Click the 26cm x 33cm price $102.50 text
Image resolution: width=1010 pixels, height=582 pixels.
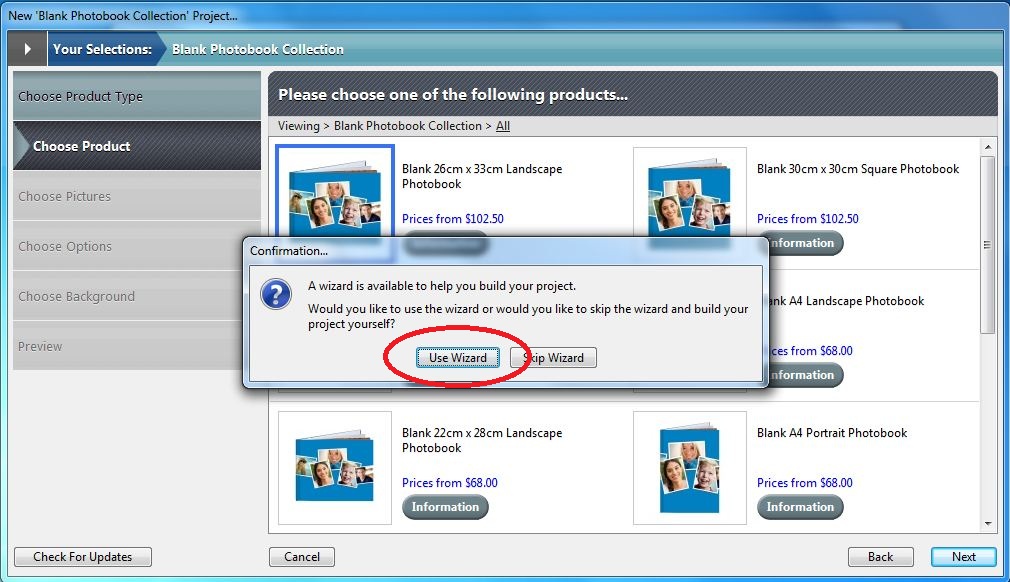[x=453, y=219]
